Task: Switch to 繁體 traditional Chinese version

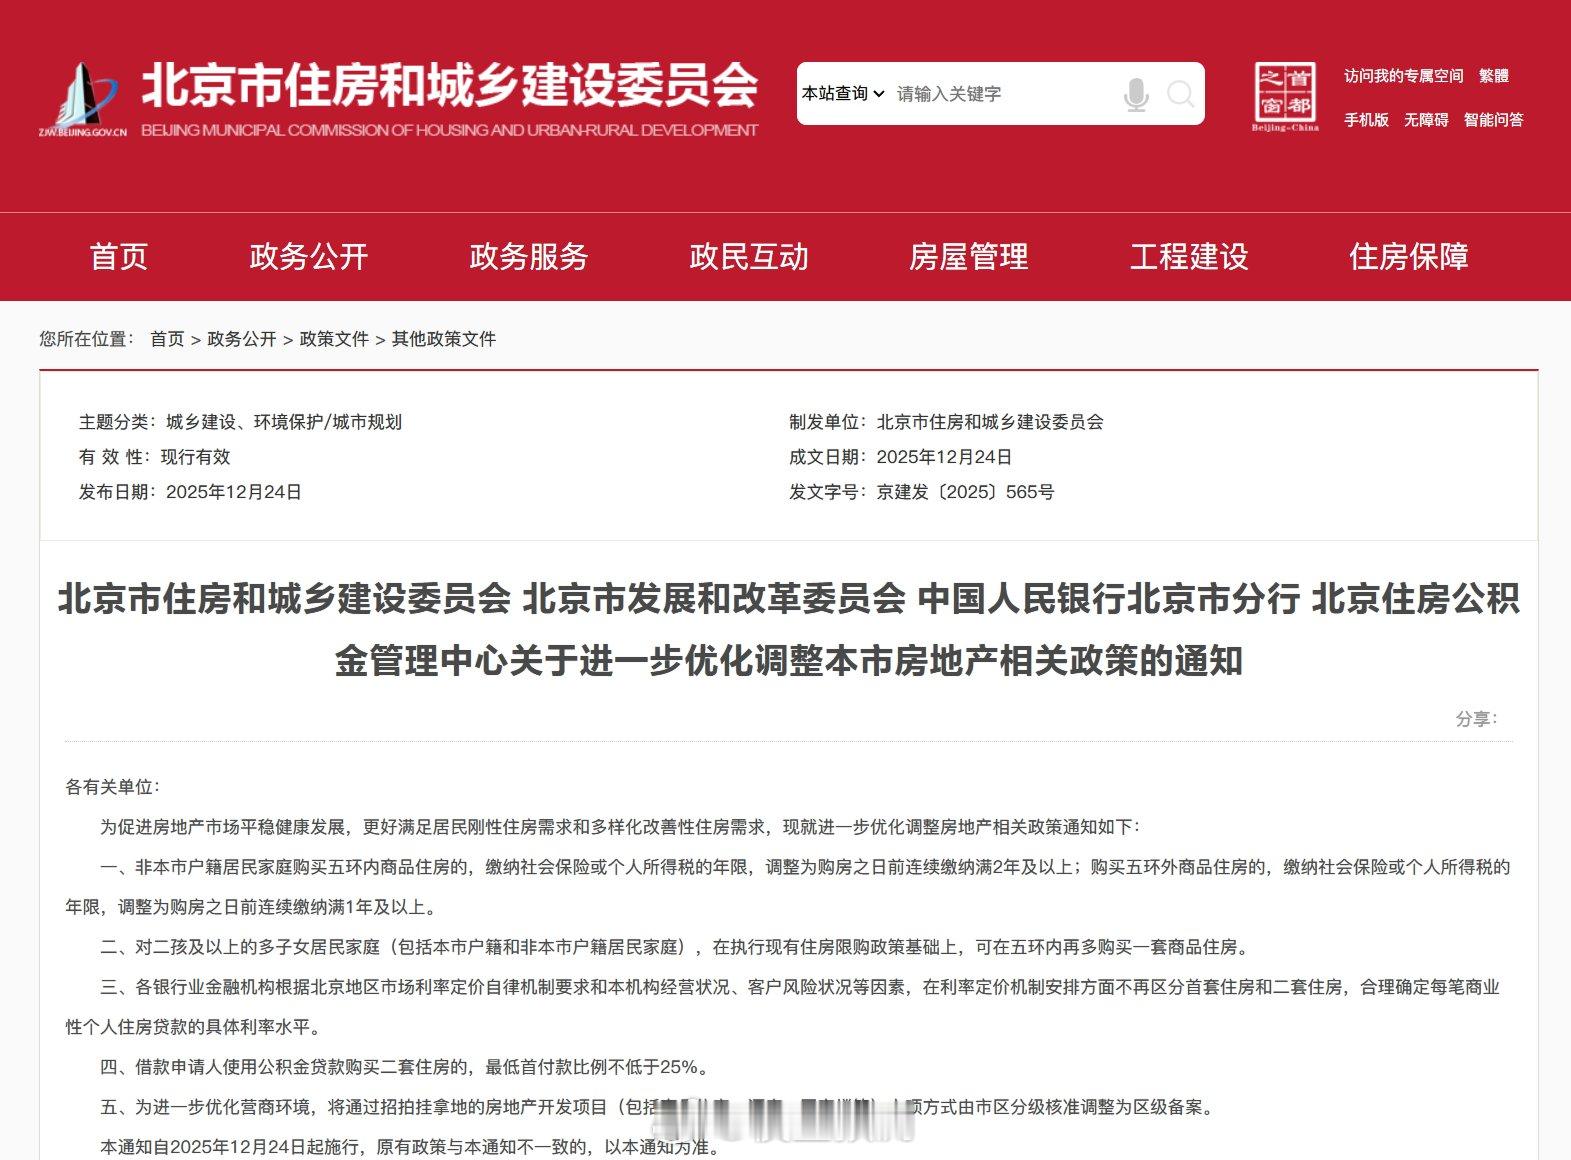Action: (x=1494, y=76)
